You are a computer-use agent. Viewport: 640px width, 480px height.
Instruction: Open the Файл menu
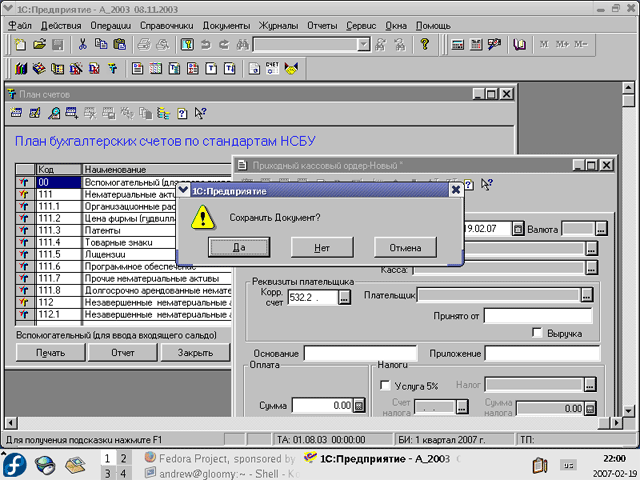tap(20, 26)
